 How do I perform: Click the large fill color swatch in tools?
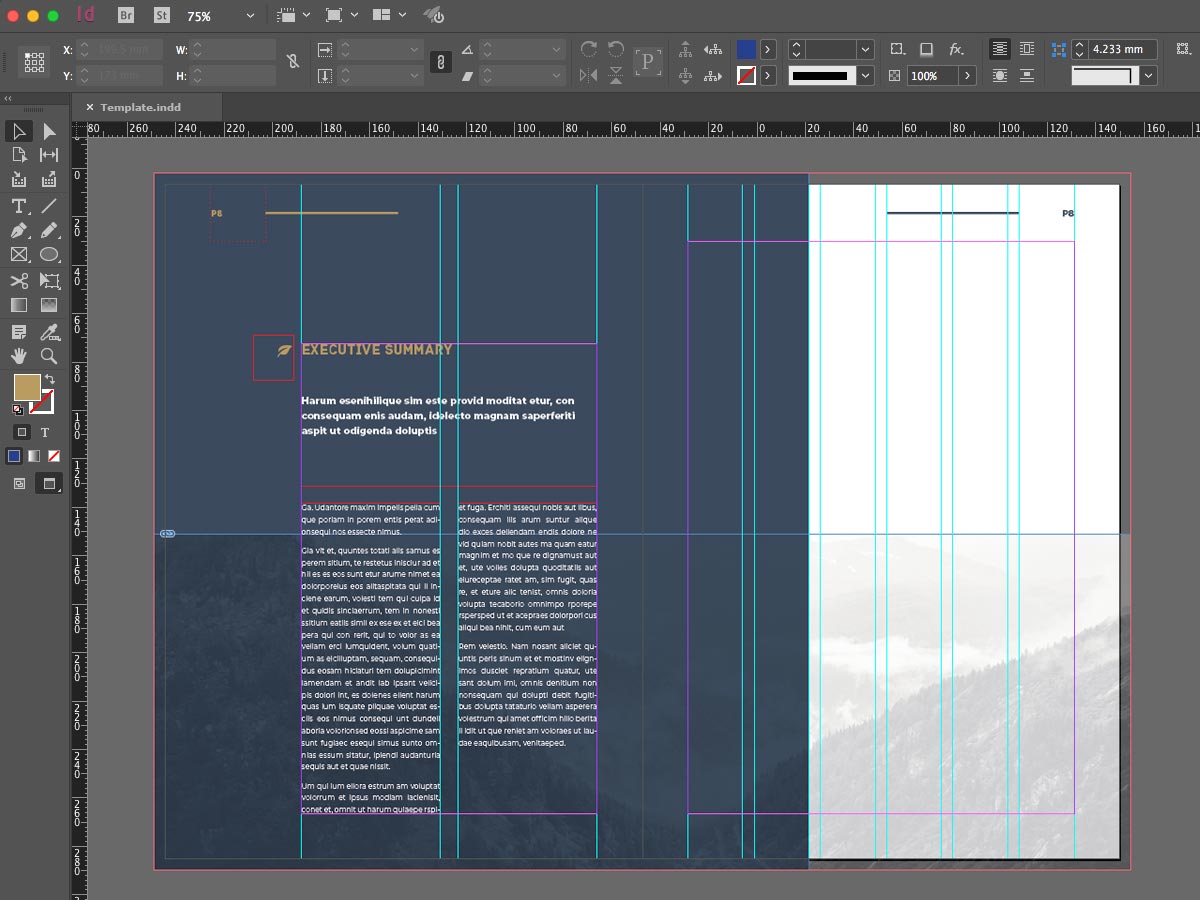[x=27, y=387]
